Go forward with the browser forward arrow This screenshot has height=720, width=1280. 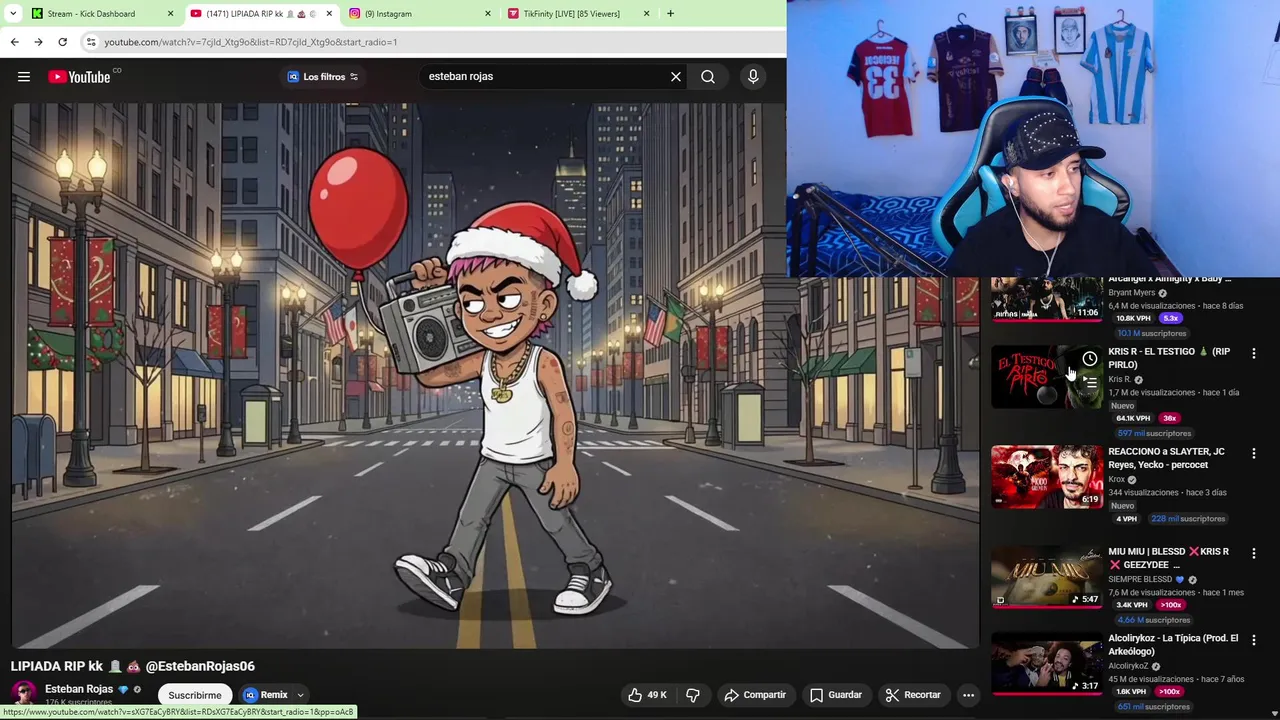[38, 42]
